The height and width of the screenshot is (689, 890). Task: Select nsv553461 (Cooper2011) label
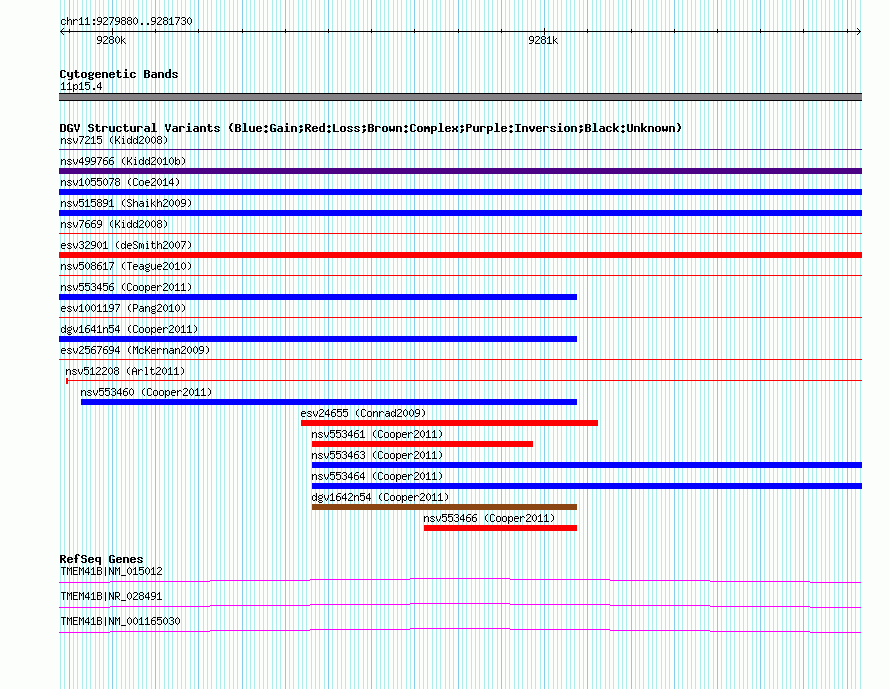pyautogui.click(x=377, y=434)
